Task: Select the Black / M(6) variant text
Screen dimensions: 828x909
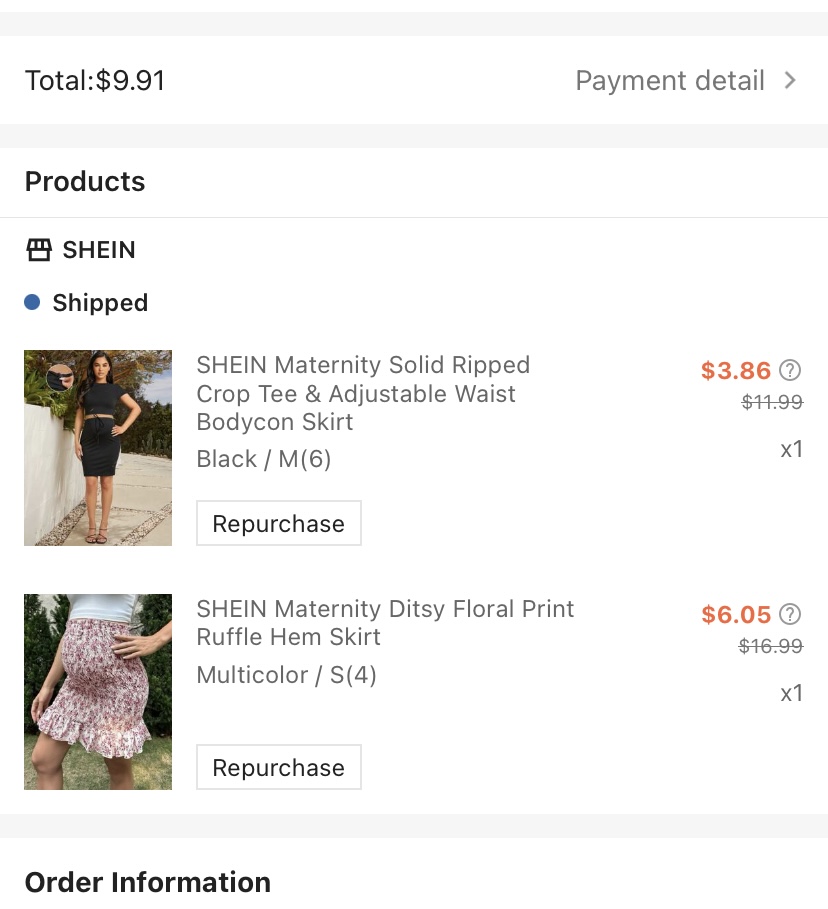Action: [264, 459]
